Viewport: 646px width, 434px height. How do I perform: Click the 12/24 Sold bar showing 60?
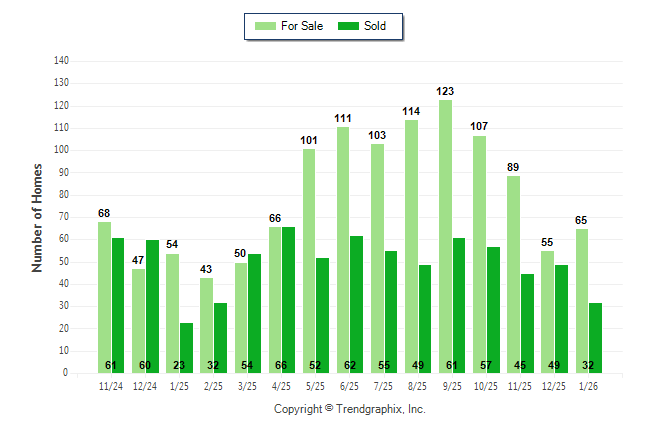pyautogui.click(x=152, y=306)
